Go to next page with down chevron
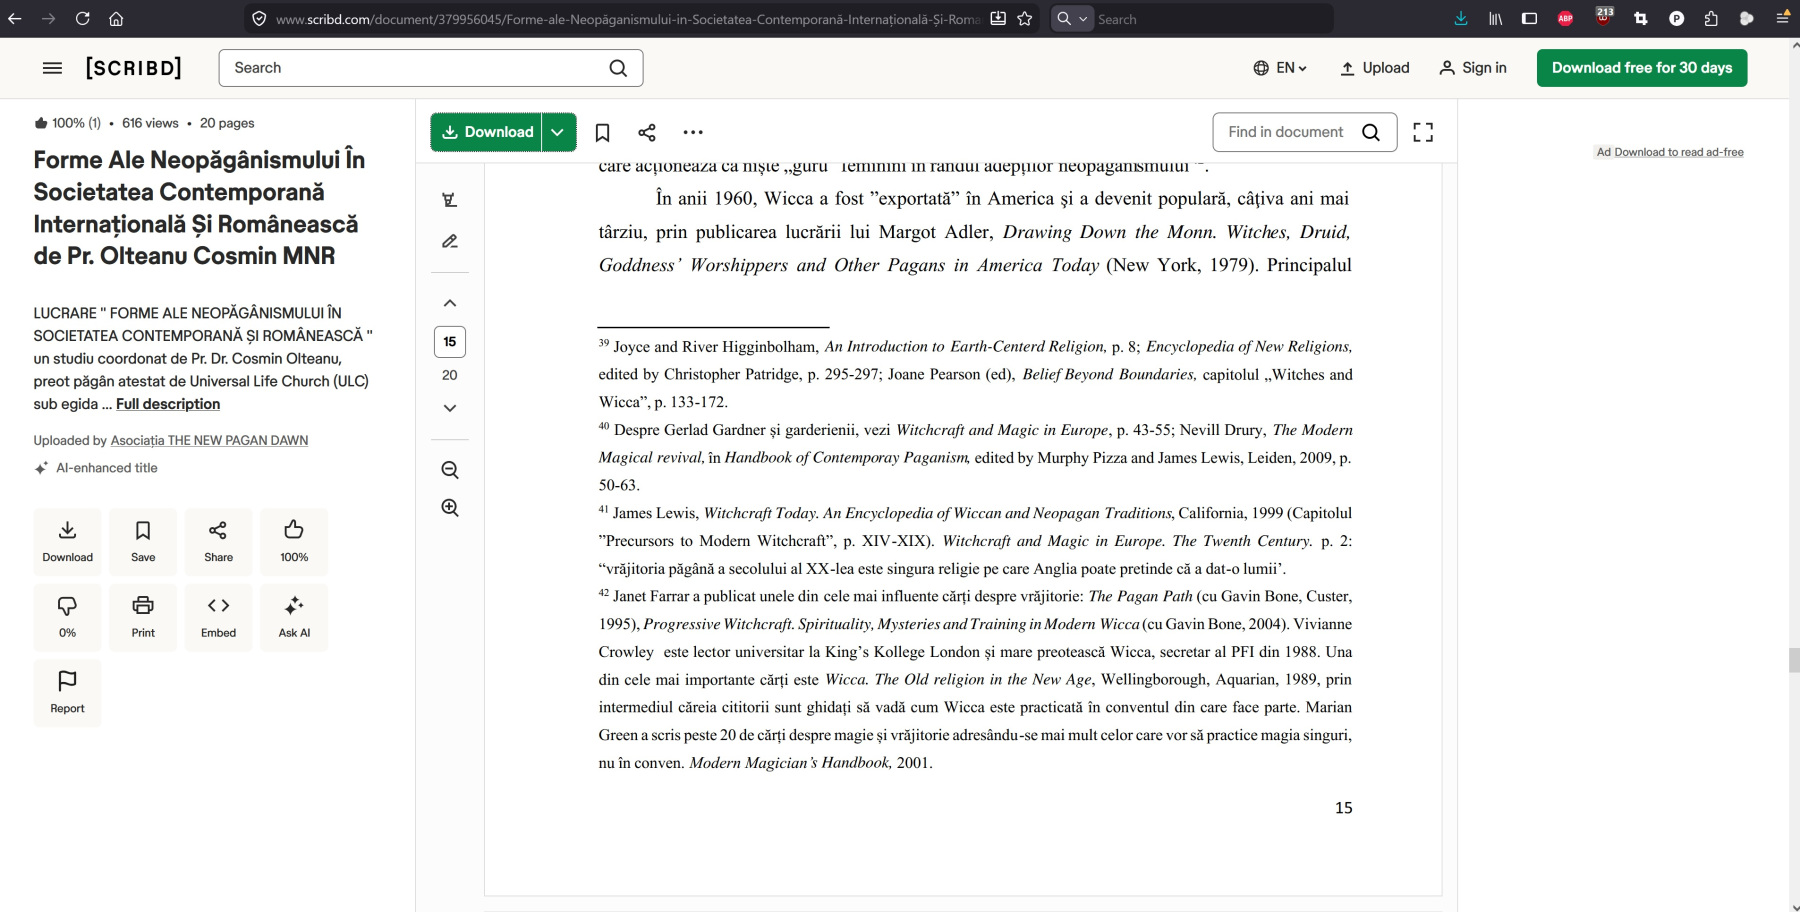Viewport: 1800px width, 912px height. (450, 408)
